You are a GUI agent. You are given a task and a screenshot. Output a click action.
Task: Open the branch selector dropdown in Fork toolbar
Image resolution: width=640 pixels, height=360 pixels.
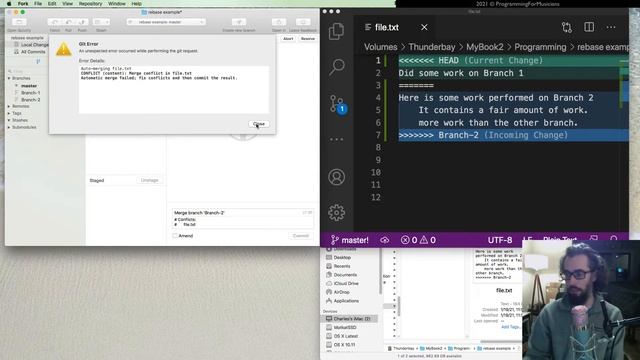(x=166, y=22)
